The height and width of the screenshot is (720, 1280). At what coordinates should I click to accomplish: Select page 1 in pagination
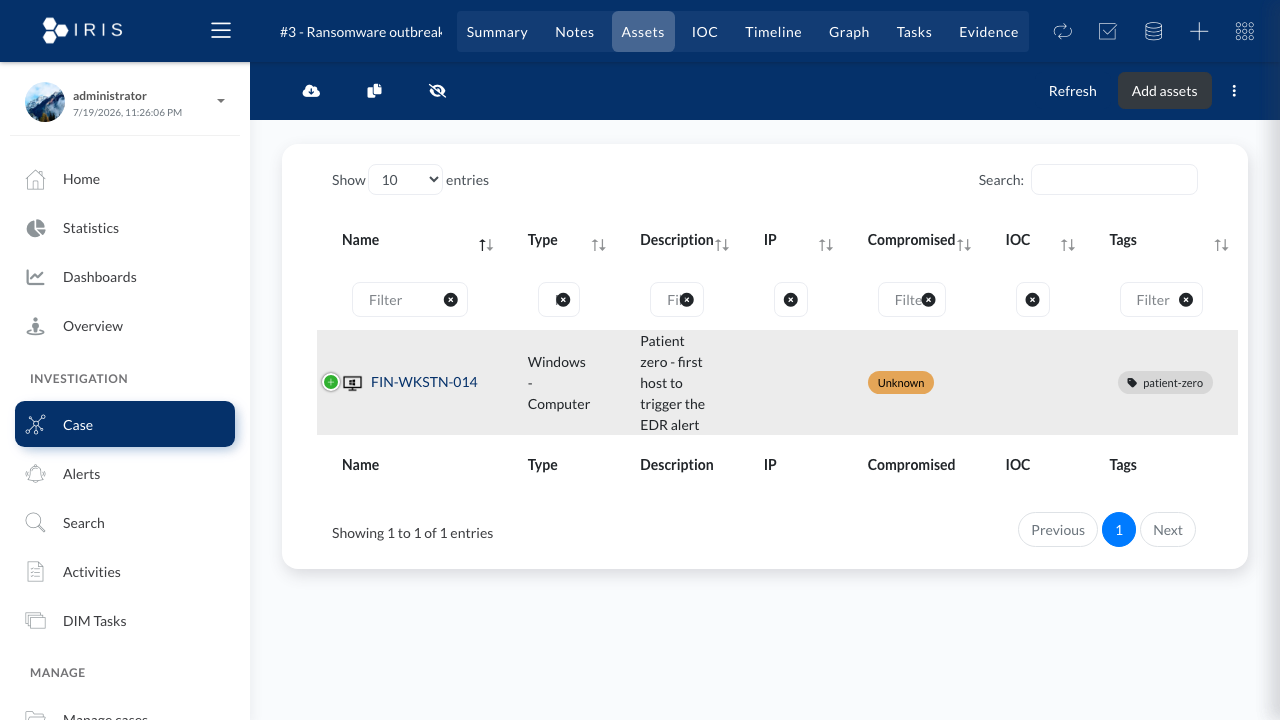(x=1119, y=530)
